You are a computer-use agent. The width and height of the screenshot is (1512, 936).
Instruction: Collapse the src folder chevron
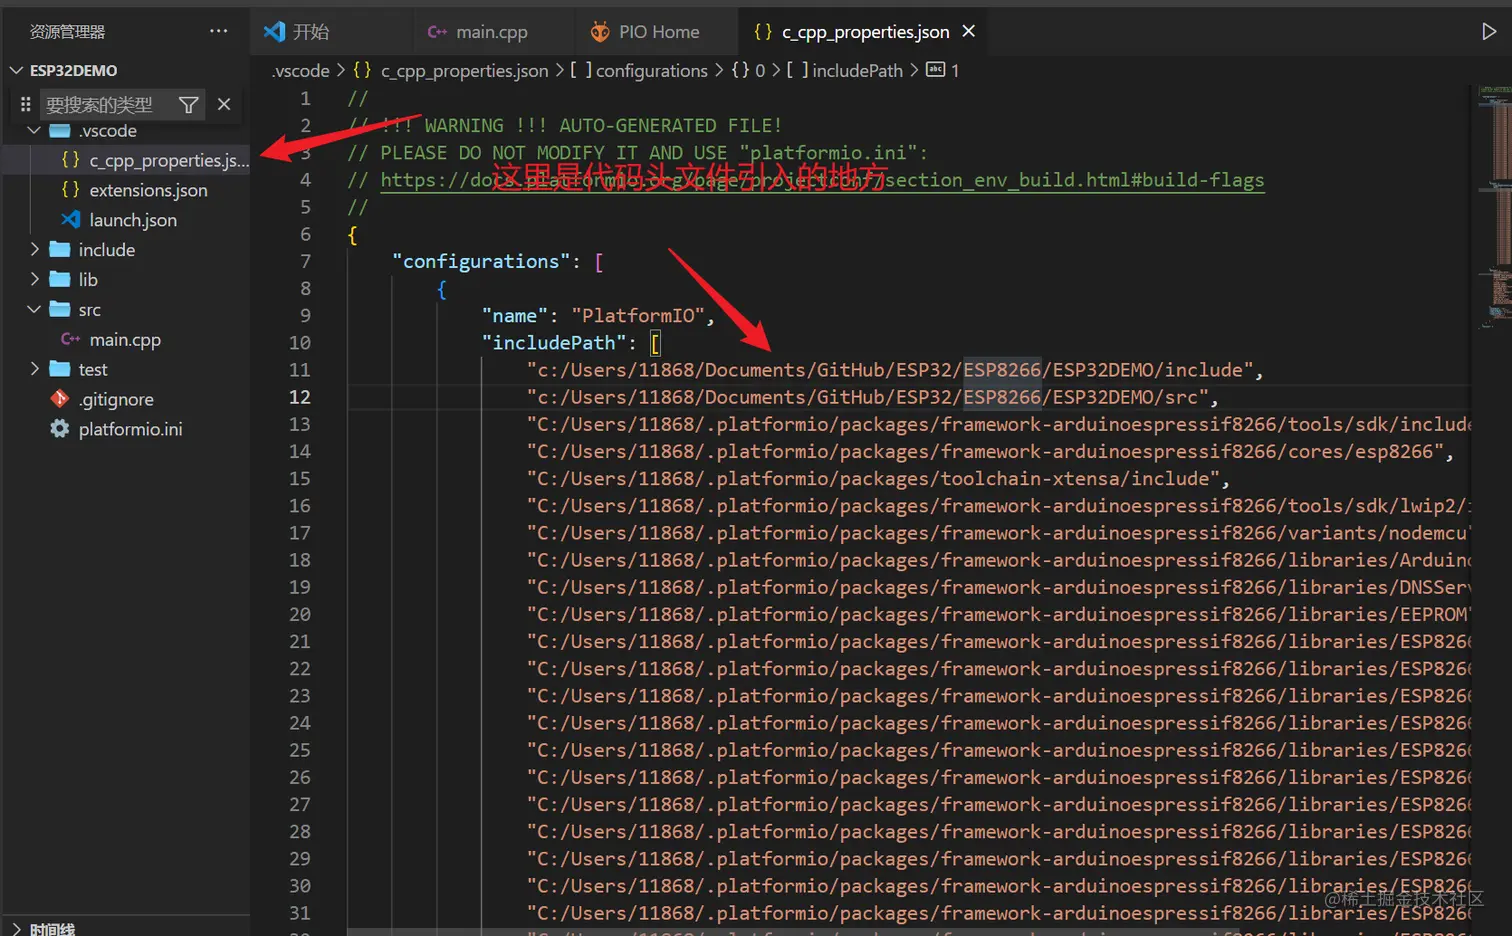tap(34, 309)
